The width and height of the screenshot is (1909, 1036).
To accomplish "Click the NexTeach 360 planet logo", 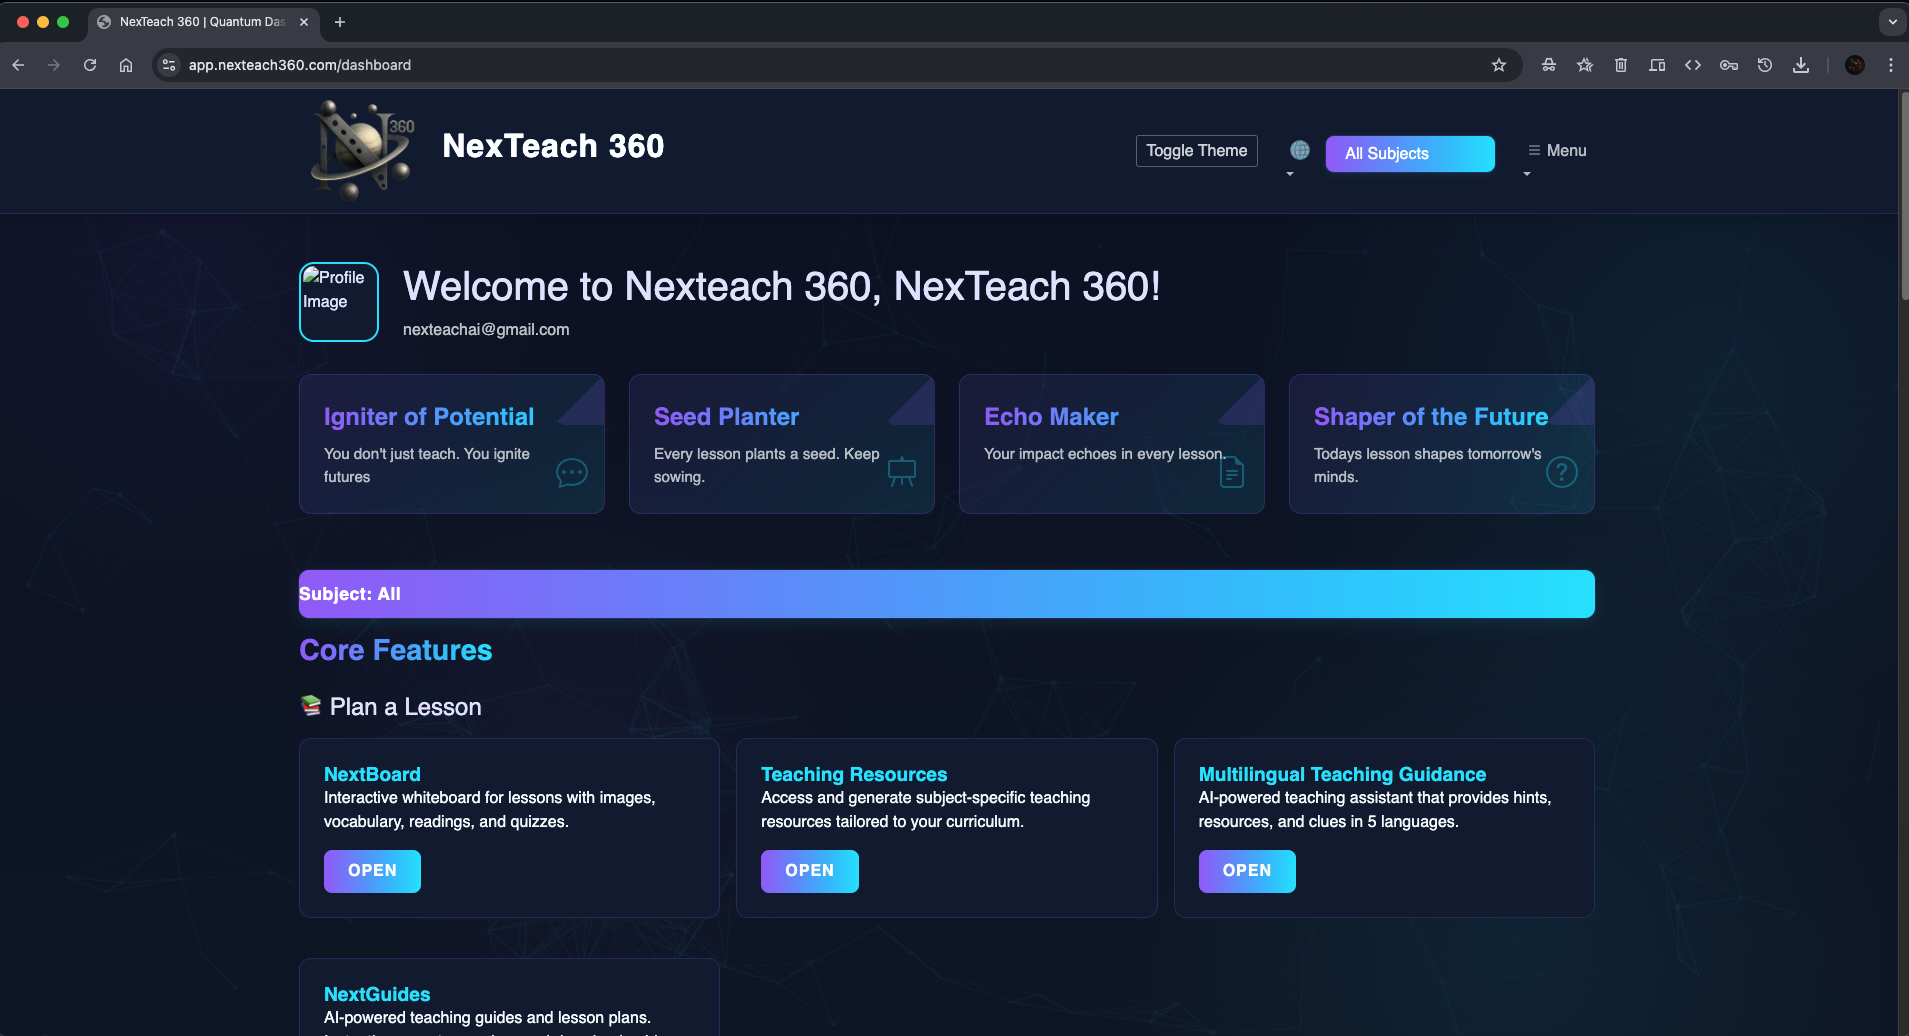I will coord(362,150).
